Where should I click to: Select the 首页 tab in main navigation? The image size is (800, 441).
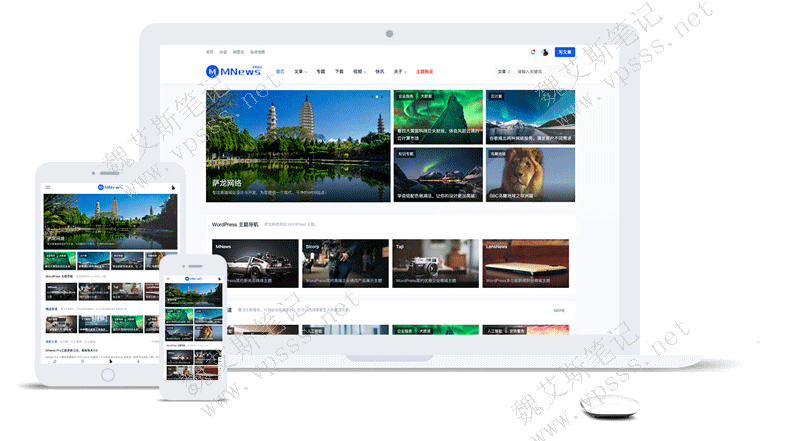click(x=280, y=72)
